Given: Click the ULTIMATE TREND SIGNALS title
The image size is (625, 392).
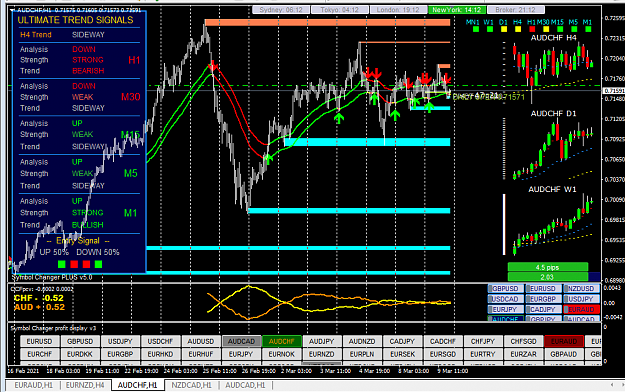Looking at the screenshot, I should point(75,20).
